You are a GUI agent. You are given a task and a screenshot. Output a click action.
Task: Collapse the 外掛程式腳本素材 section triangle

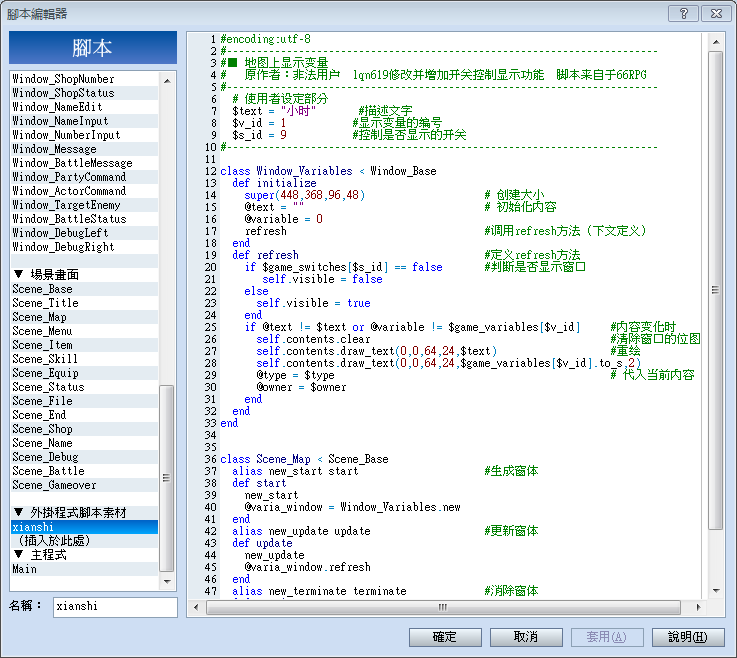(x=19, y=512)
